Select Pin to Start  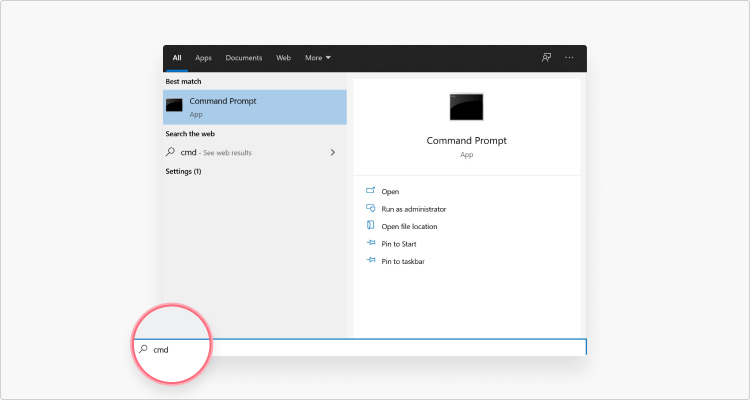pos(399,244)
